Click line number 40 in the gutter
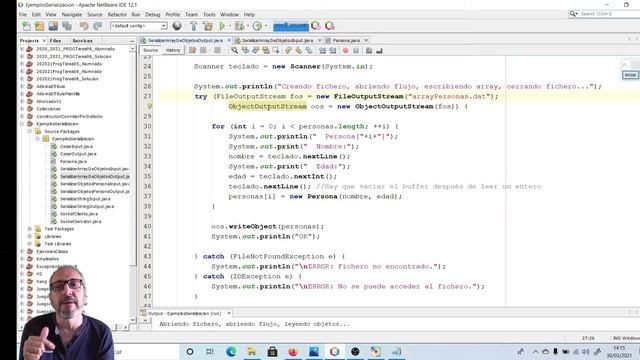This screenshot has height=360, width=640. pyautogui.click(x=147, y=227)
